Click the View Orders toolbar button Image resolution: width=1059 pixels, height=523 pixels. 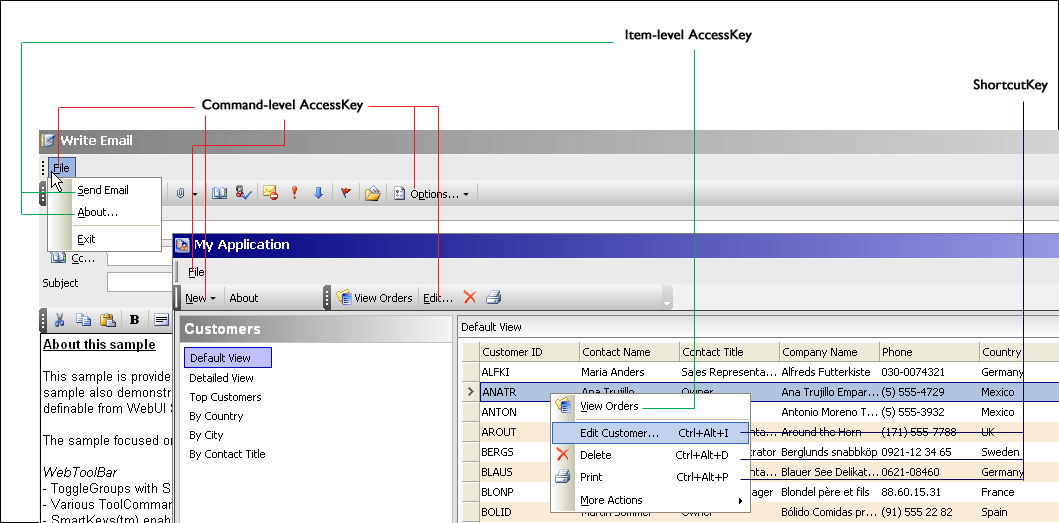point(374,298)
